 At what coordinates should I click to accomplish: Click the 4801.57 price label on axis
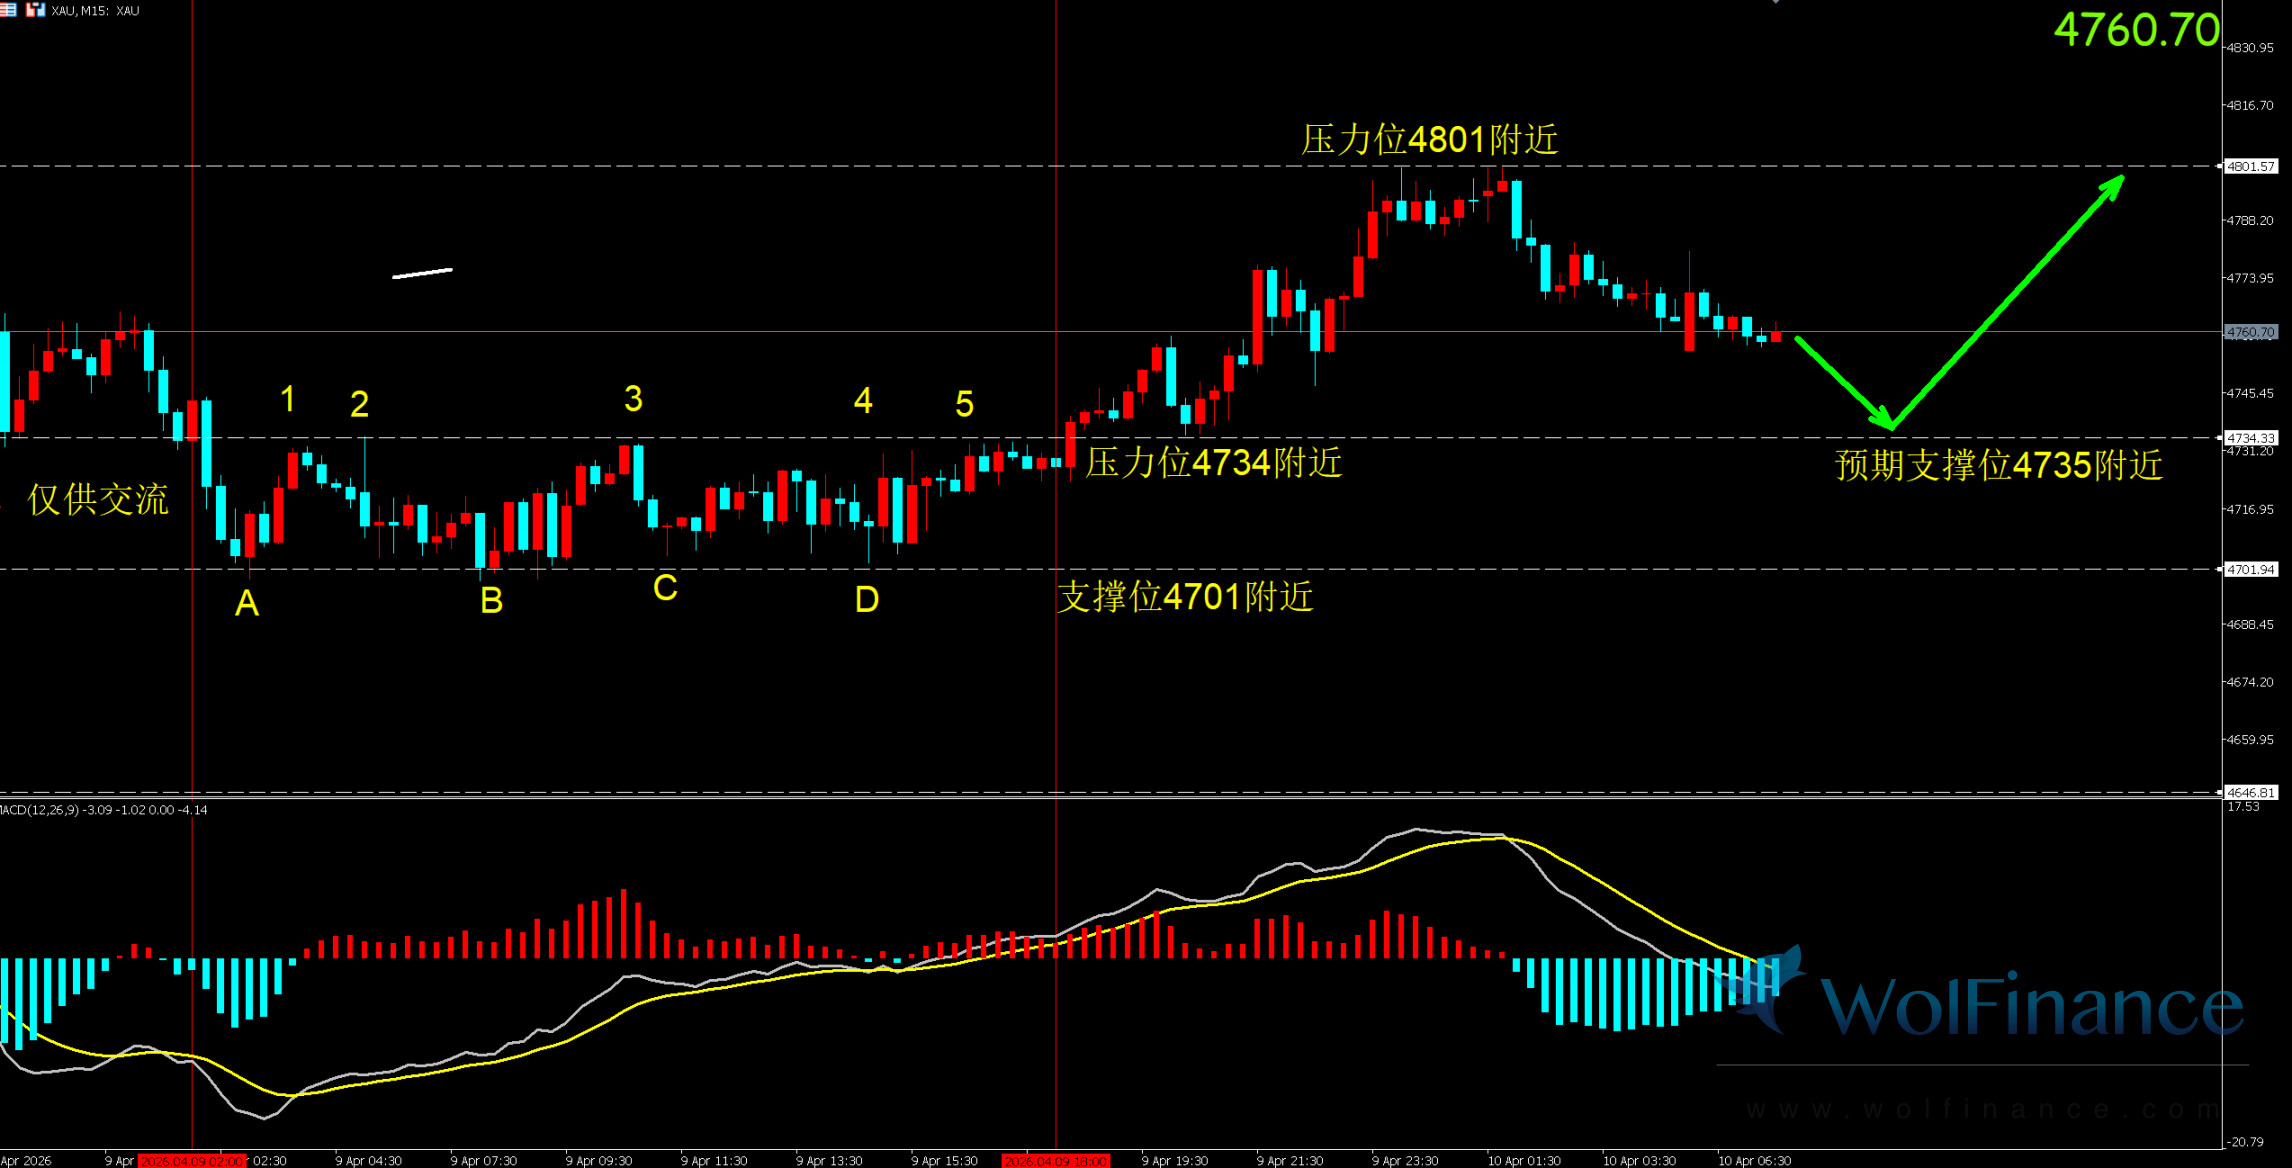(2250, 167)
